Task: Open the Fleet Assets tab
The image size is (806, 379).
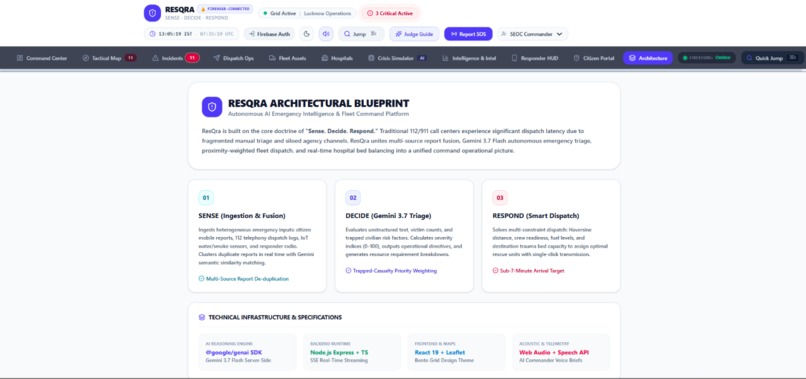Action: (x=287, y=58)
